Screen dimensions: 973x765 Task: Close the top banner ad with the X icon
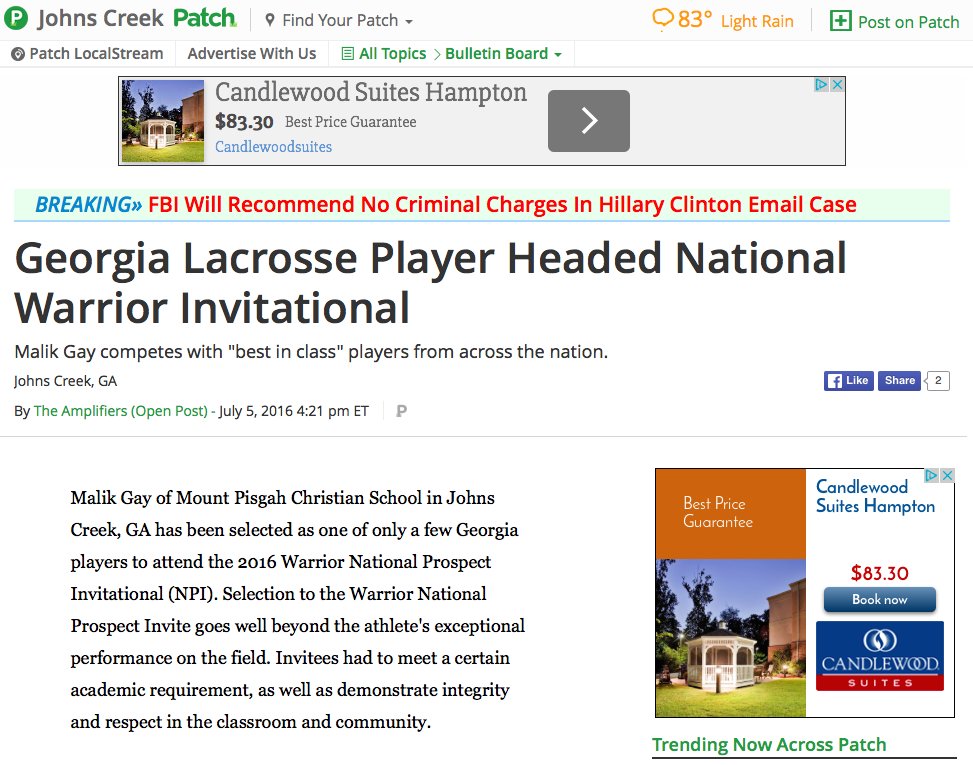coord(836,84)
